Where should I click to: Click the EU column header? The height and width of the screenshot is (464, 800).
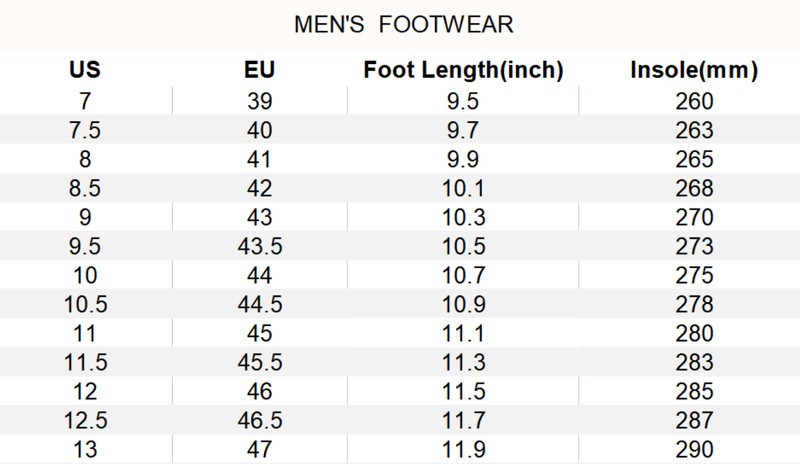[259, 72]
